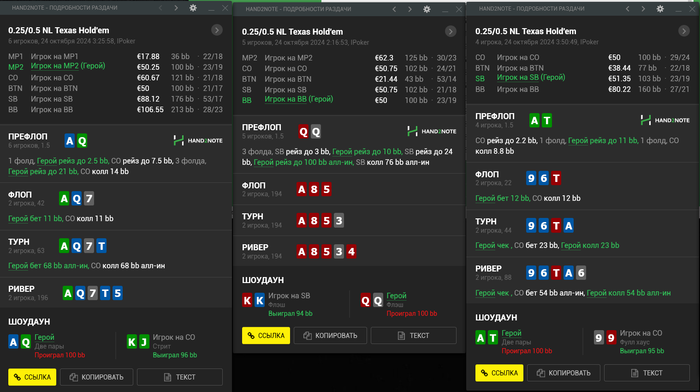Click preflop A T hole cards in right window

541,121
